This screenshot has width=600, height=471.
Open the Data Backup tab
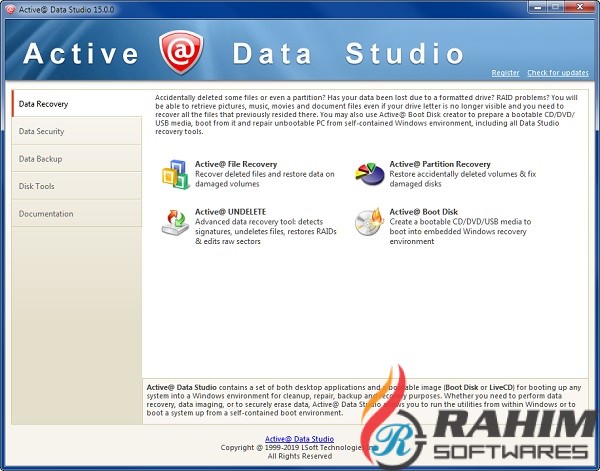point(77,159)
